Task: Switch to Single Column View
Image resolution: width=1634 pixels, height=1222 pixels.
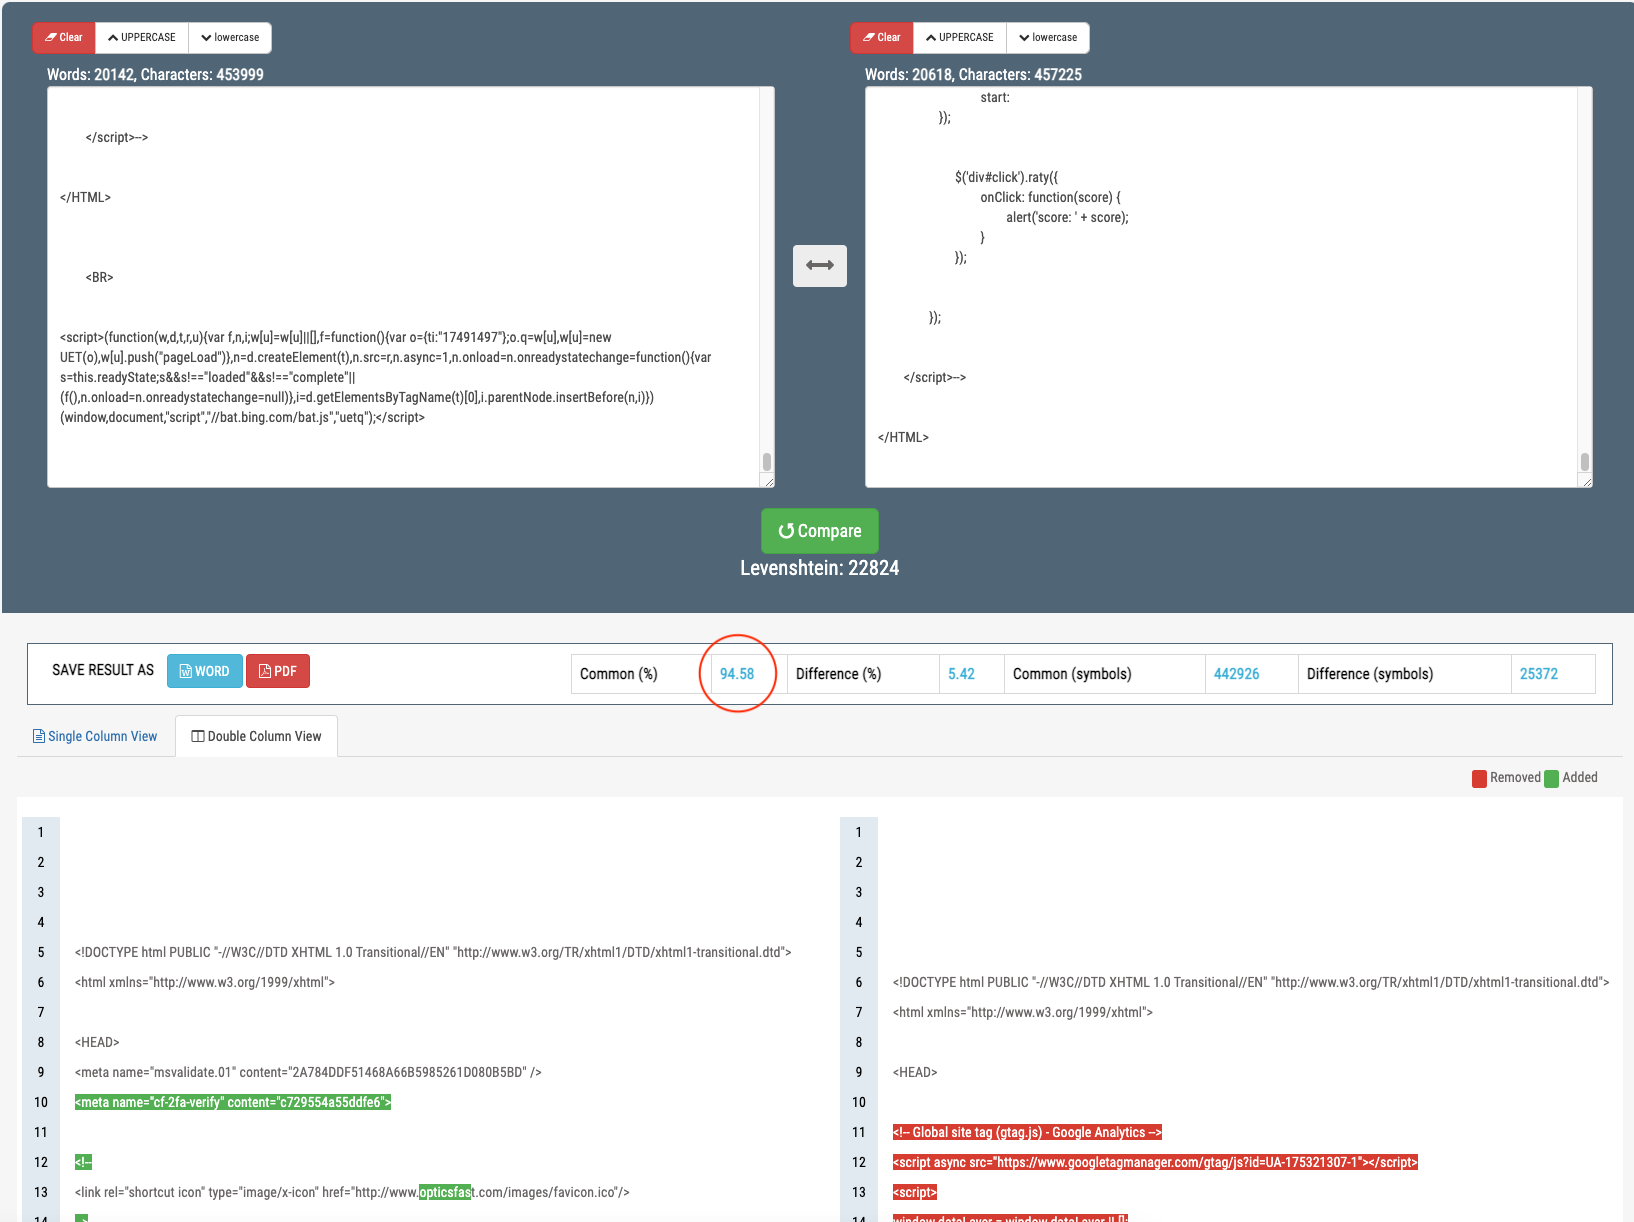Action: [95, 736]
